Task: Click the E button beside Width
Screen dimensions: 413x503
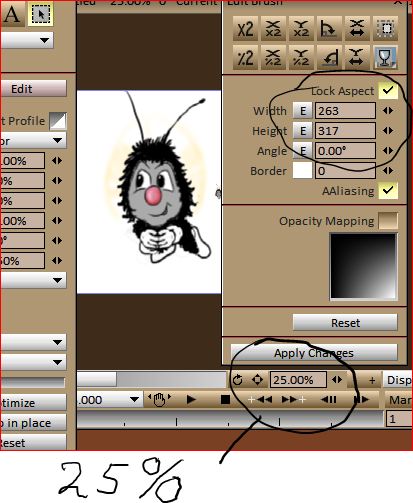Action: tap(303, 111)
